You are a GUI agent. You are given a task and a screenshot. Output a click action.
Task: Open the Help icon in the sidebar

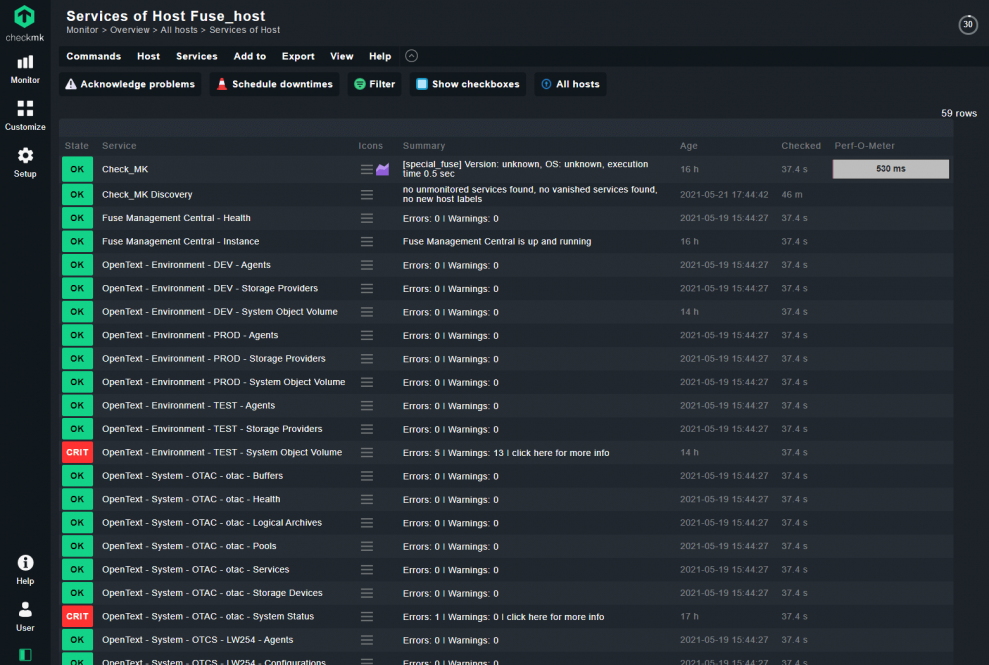click(x=24, y=565)
